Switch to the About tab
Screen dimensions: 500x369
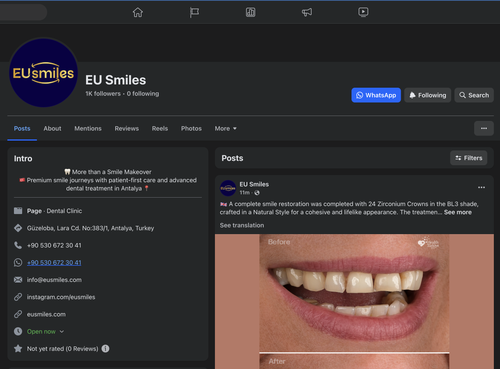[52, 129]
